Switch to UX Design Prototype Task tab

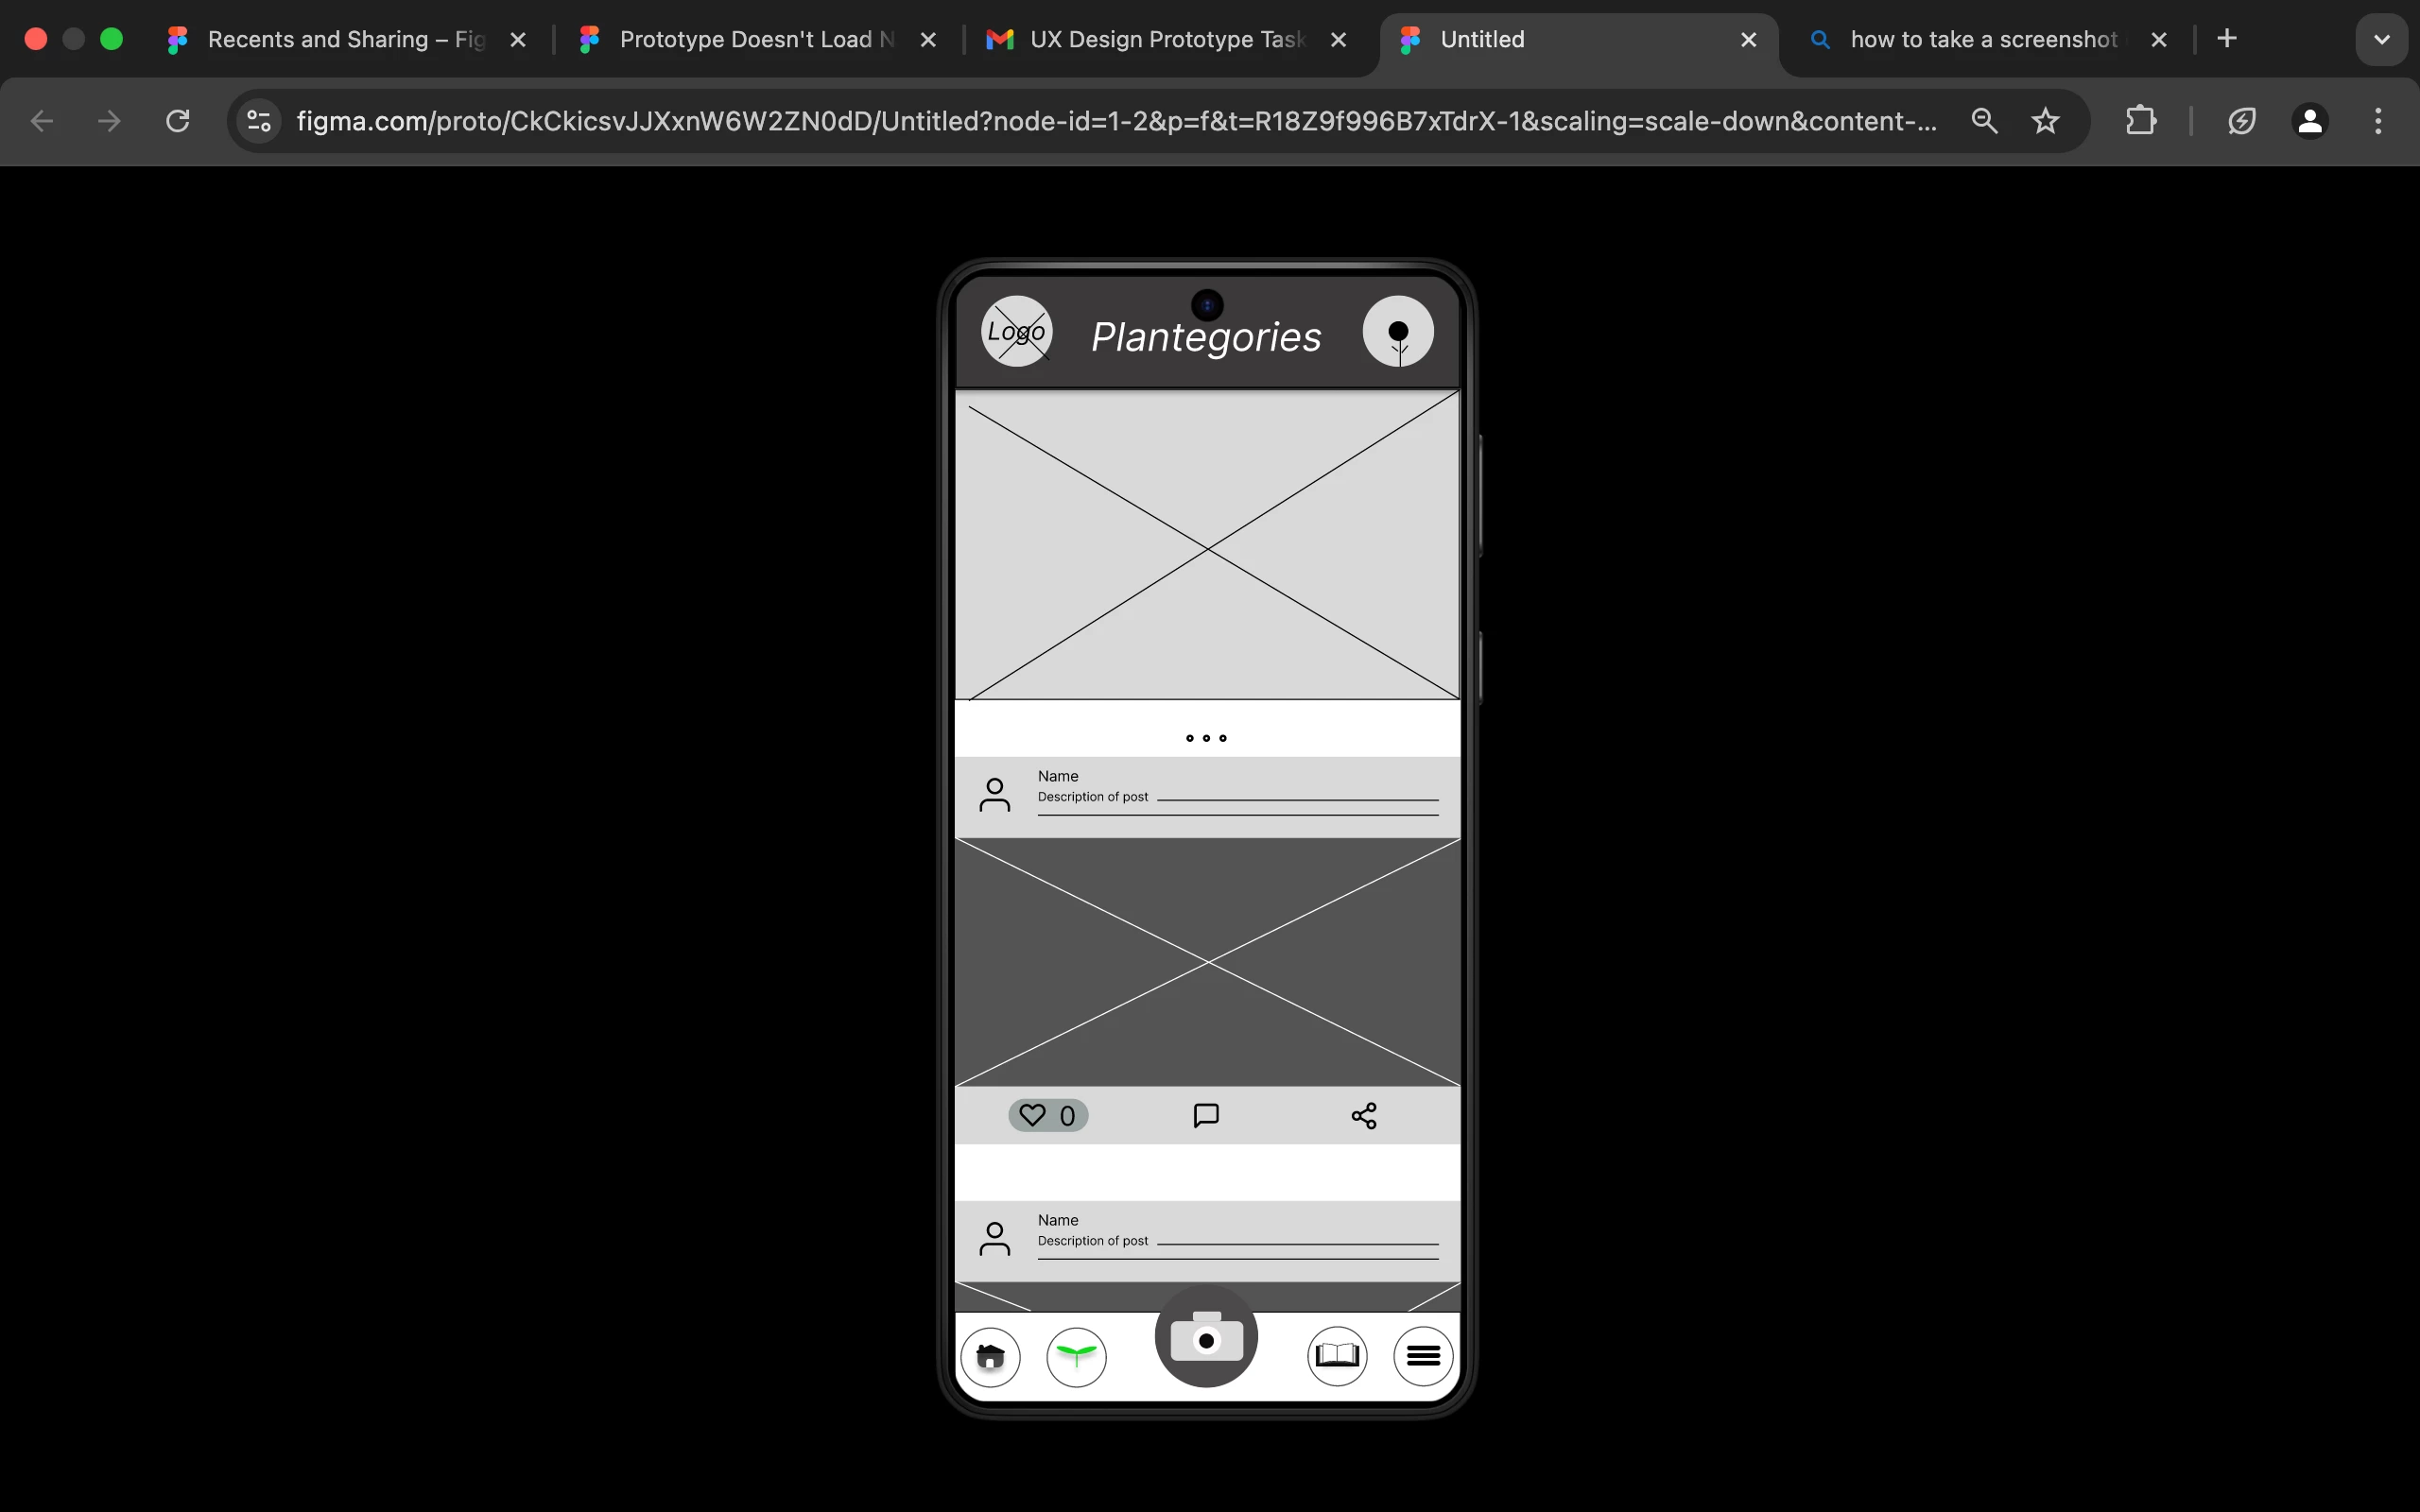[x=1166, y=39]
